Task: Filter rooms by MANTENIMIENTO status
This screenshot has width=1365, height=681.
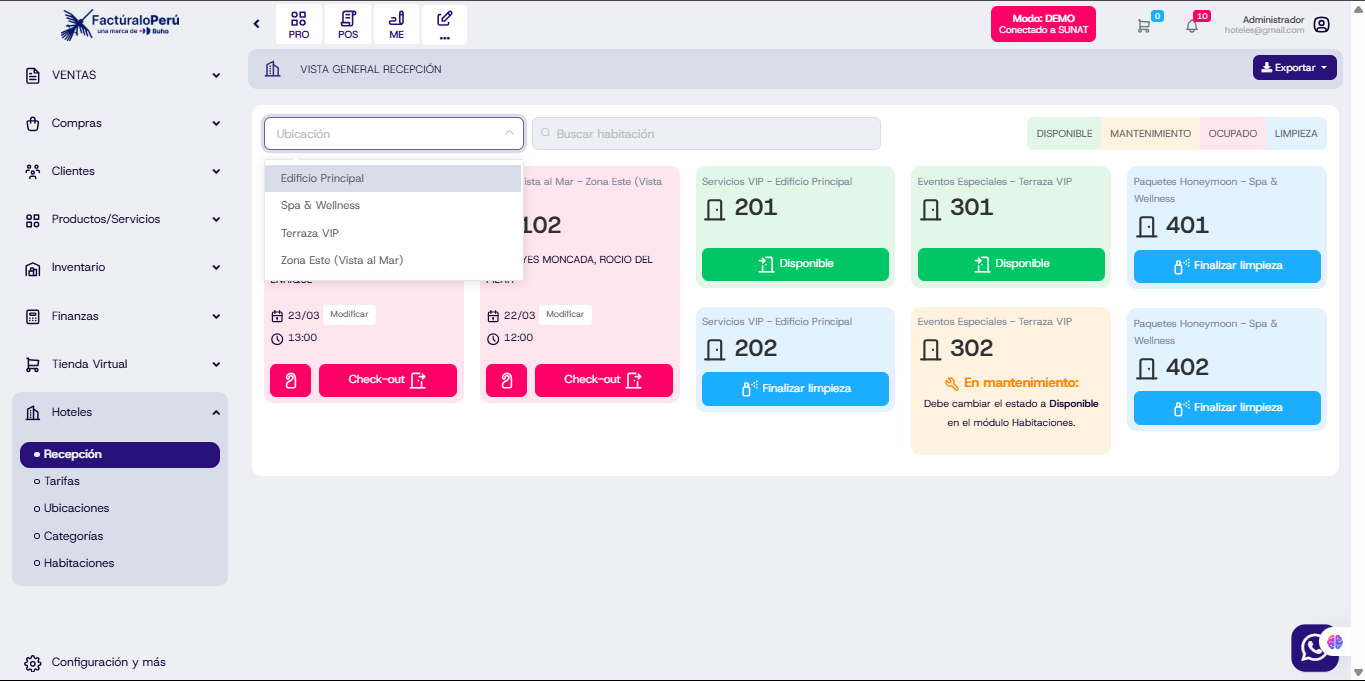Action: [x=1150, y=134]
